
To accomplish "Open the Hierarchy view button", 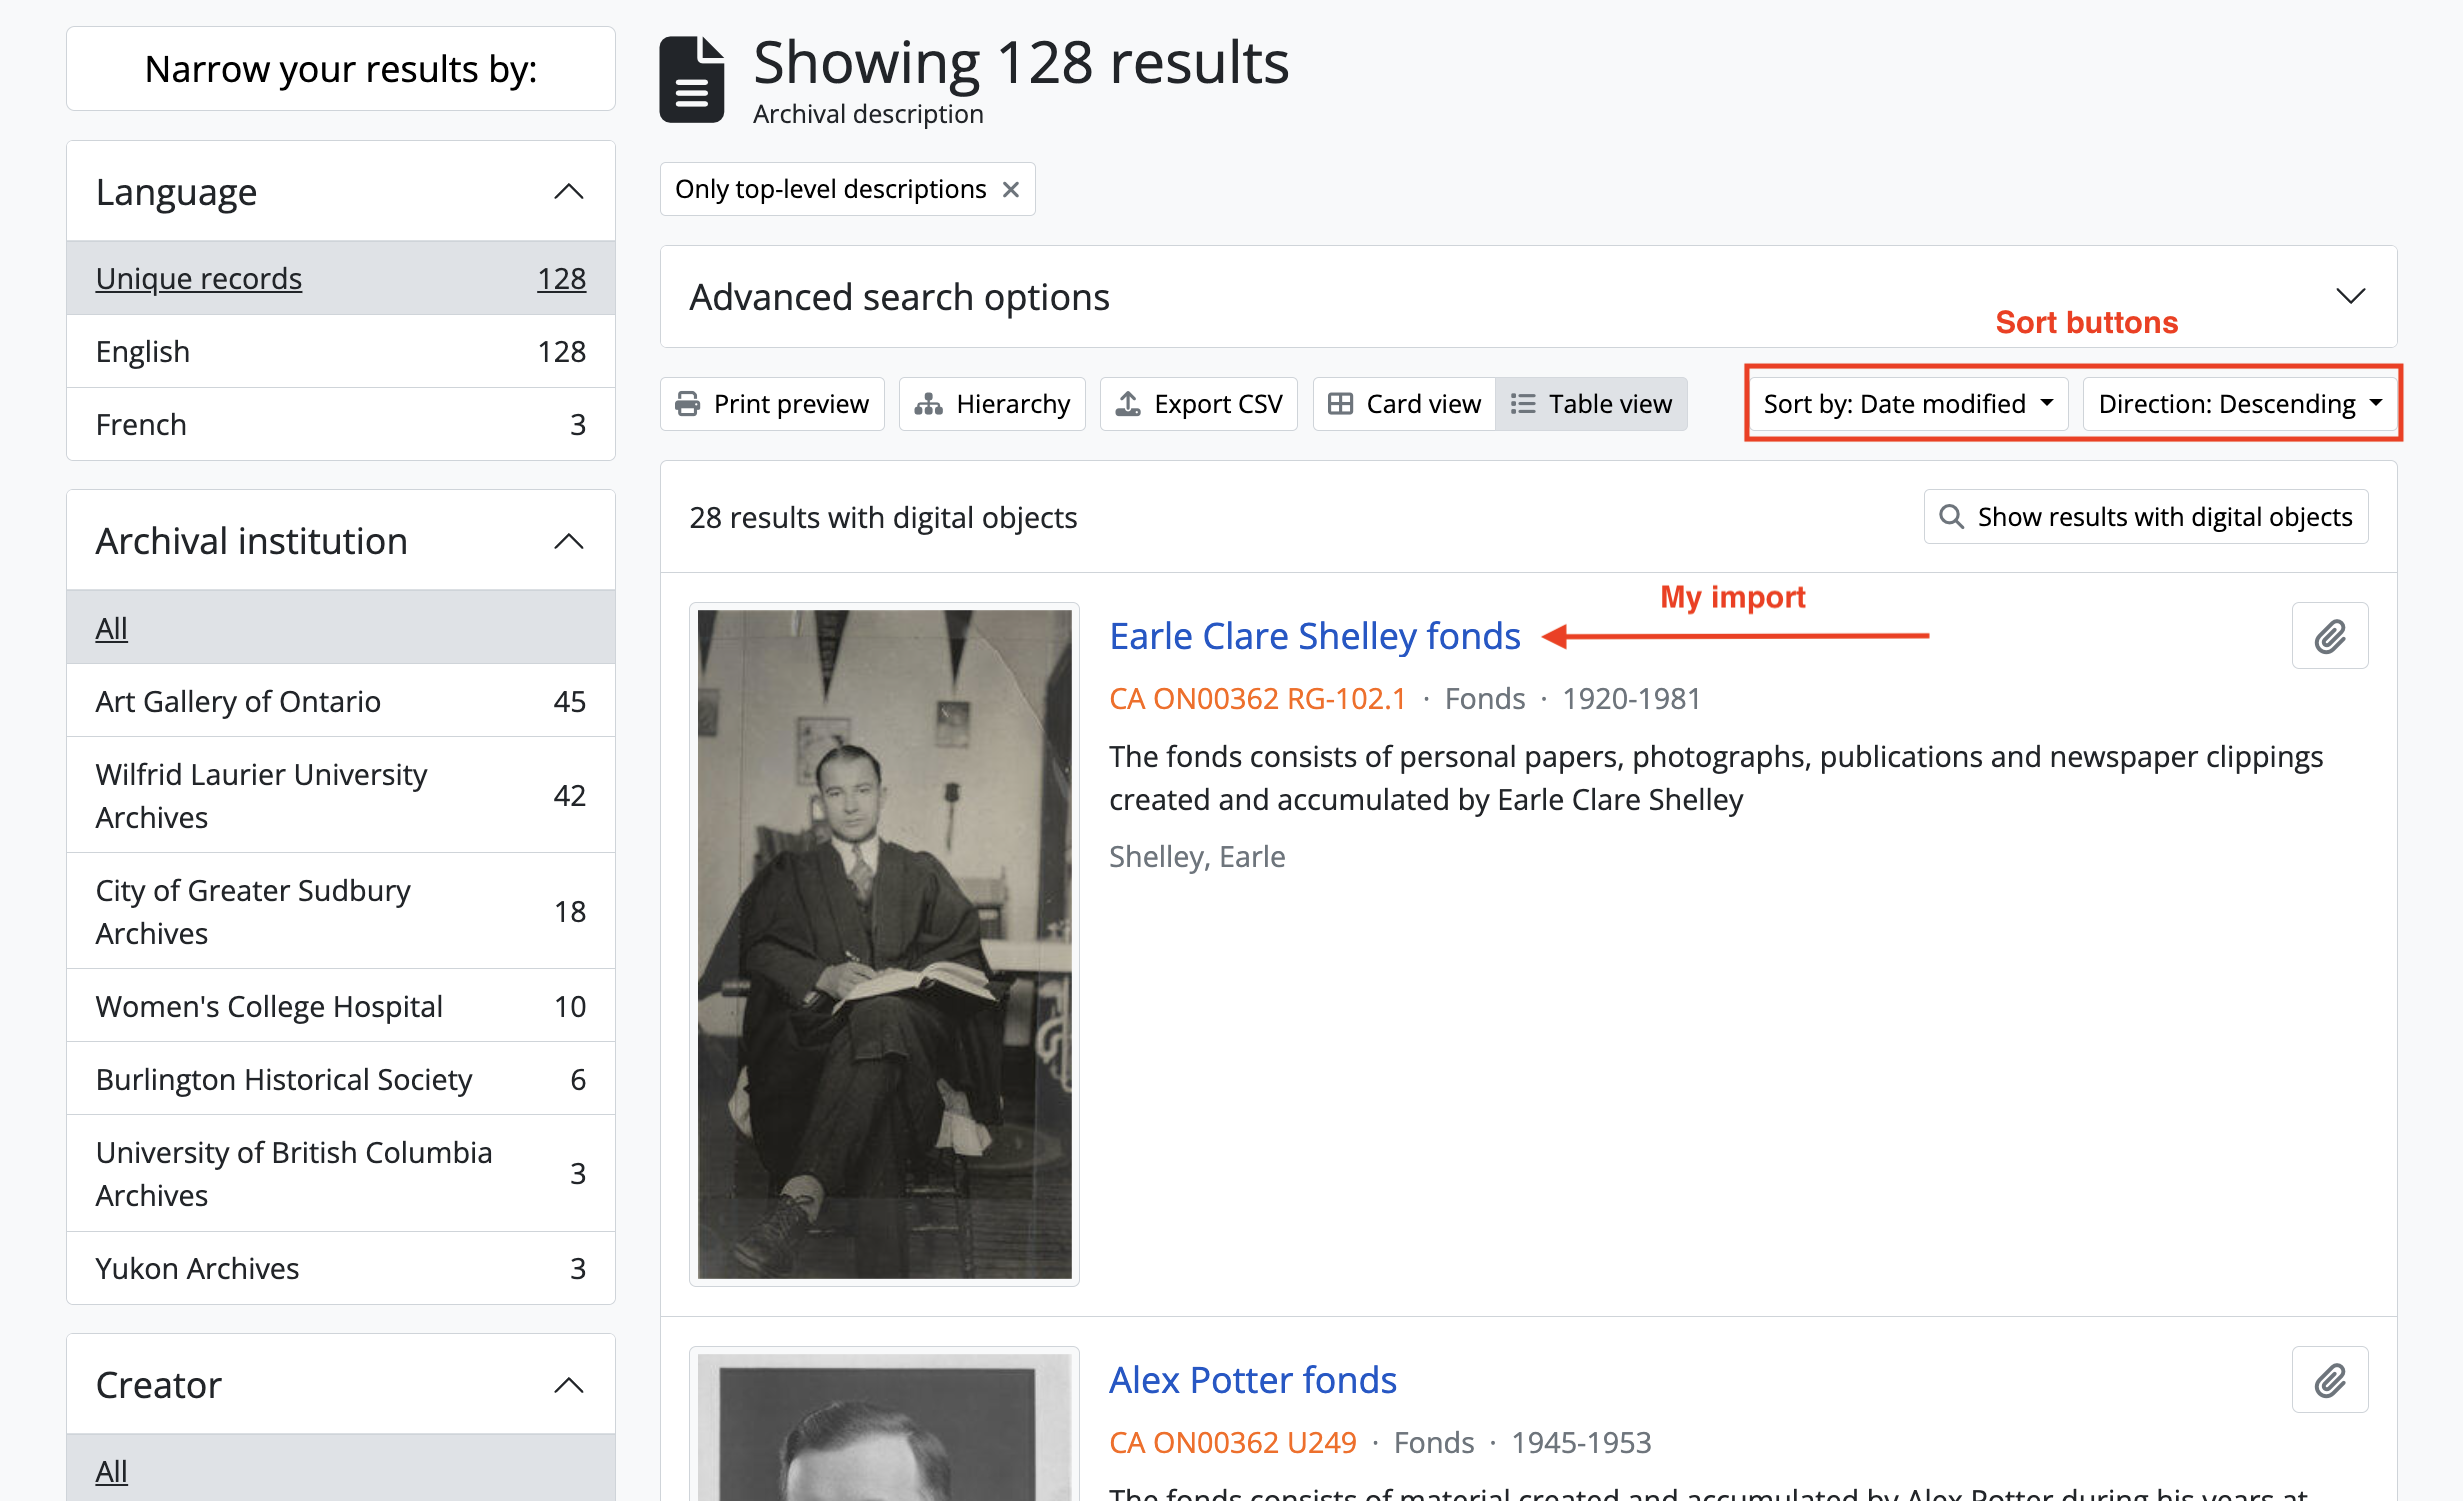I will tap(992, 404).
